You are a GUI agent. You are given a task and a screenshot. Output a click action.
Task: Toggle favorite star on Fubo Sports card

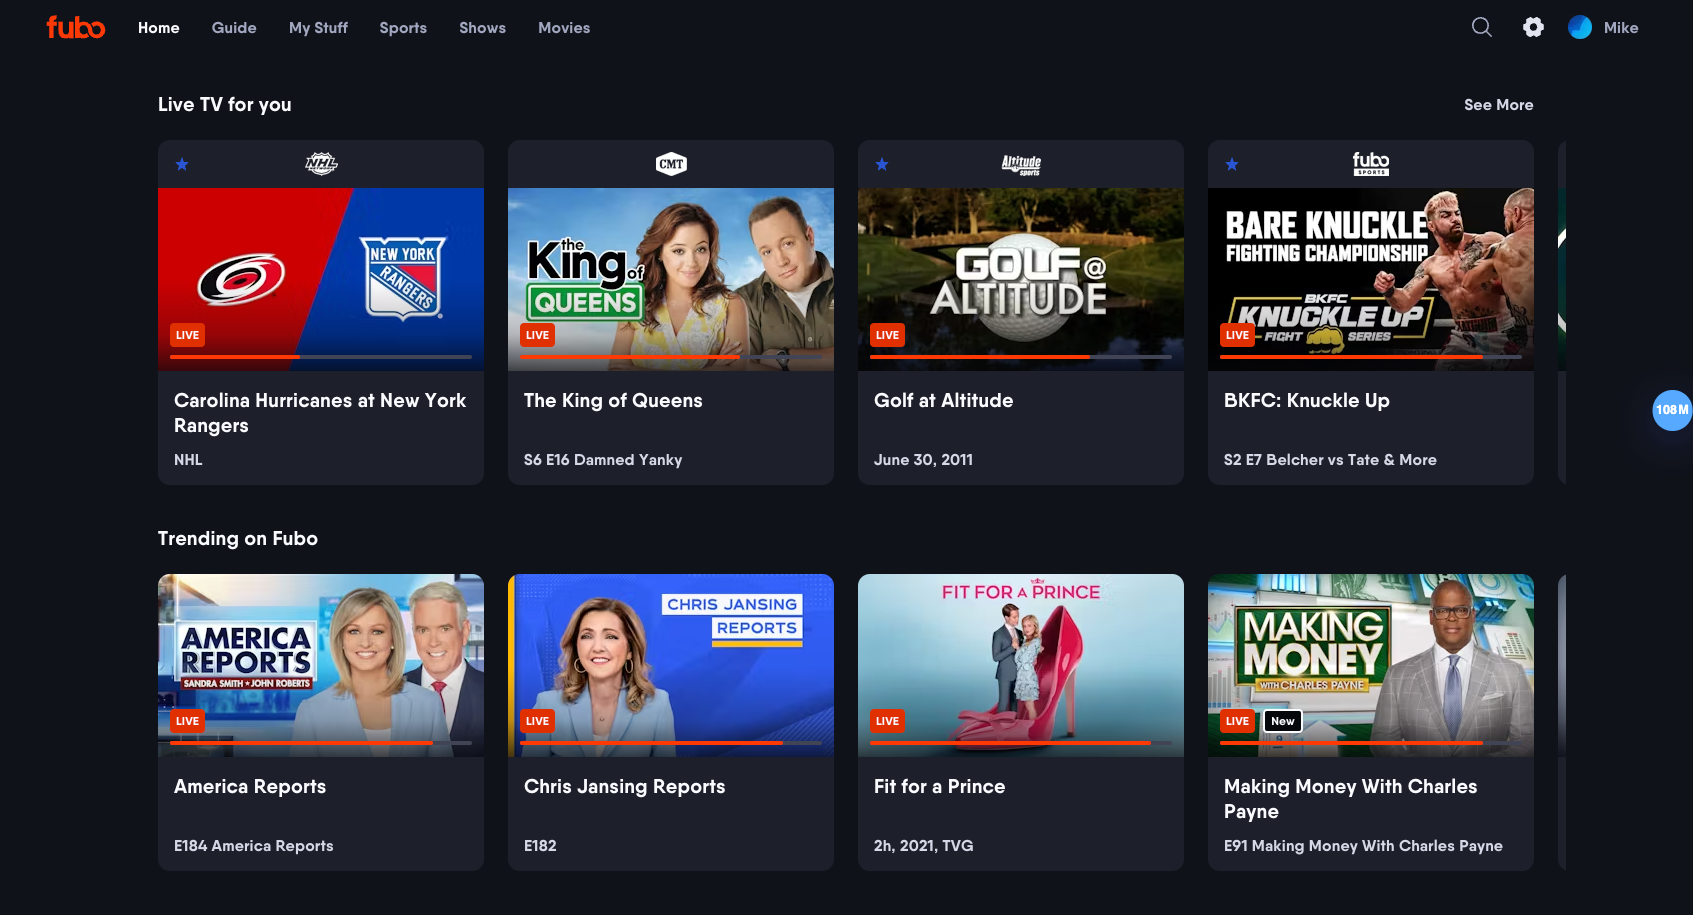[1232, 165]
